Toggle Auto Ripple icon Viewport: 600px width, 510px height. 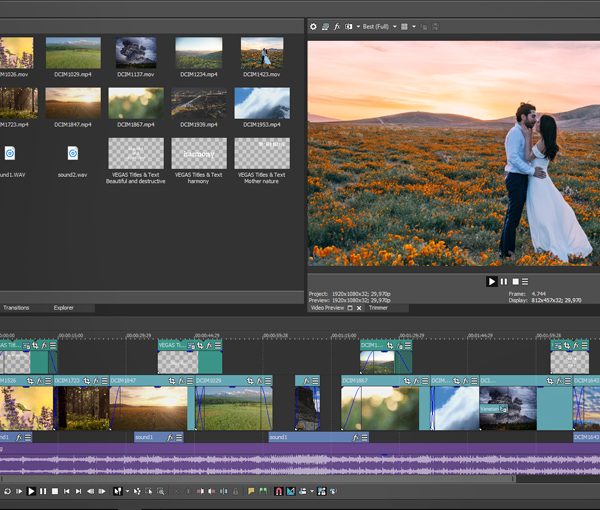point(303,491)
